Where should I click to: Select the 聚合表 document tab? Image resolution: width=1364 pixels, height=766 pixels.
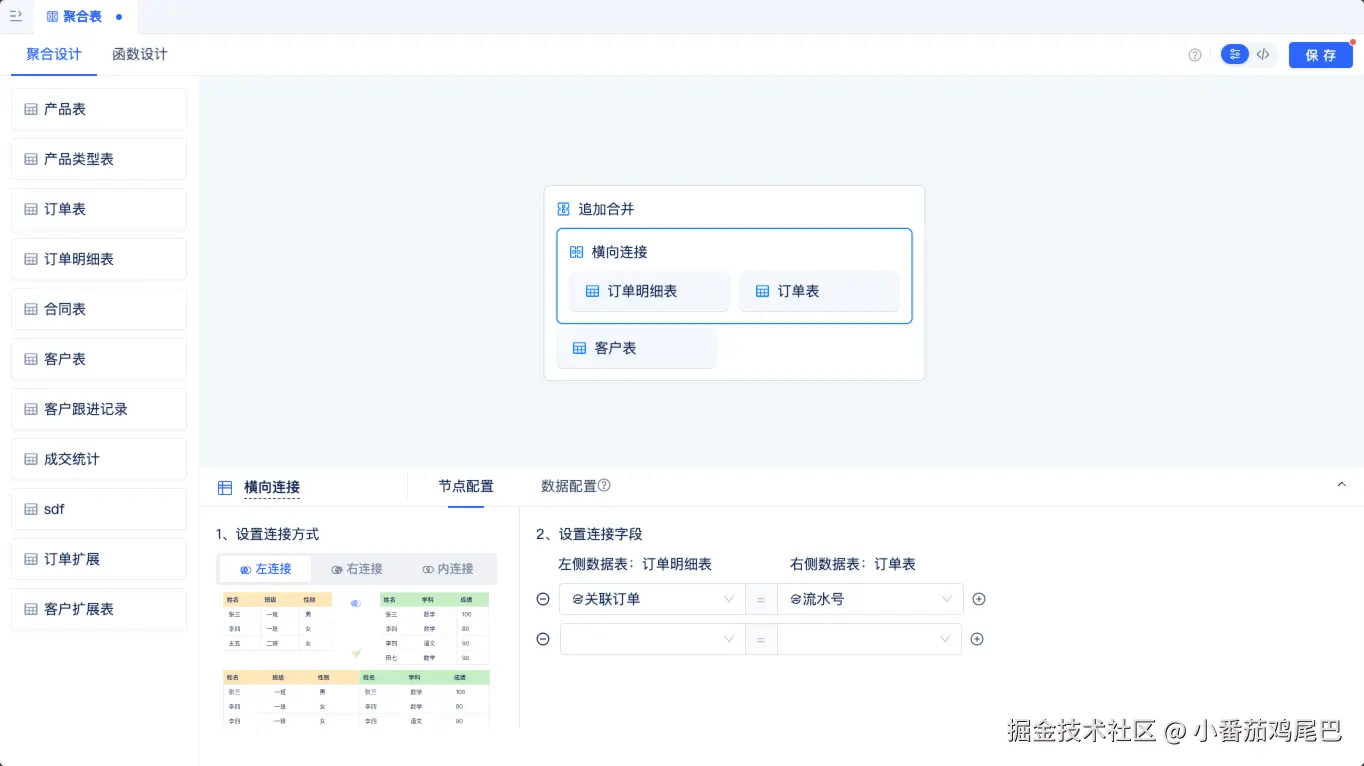click(x=85, y=17)
